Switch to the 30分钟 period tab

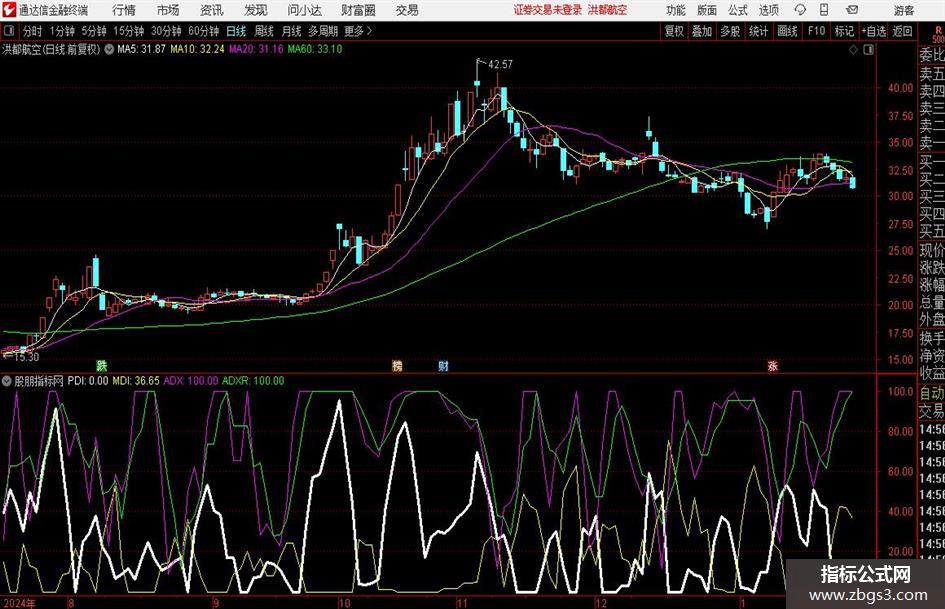pyautogui.click(x=166, y=31)
